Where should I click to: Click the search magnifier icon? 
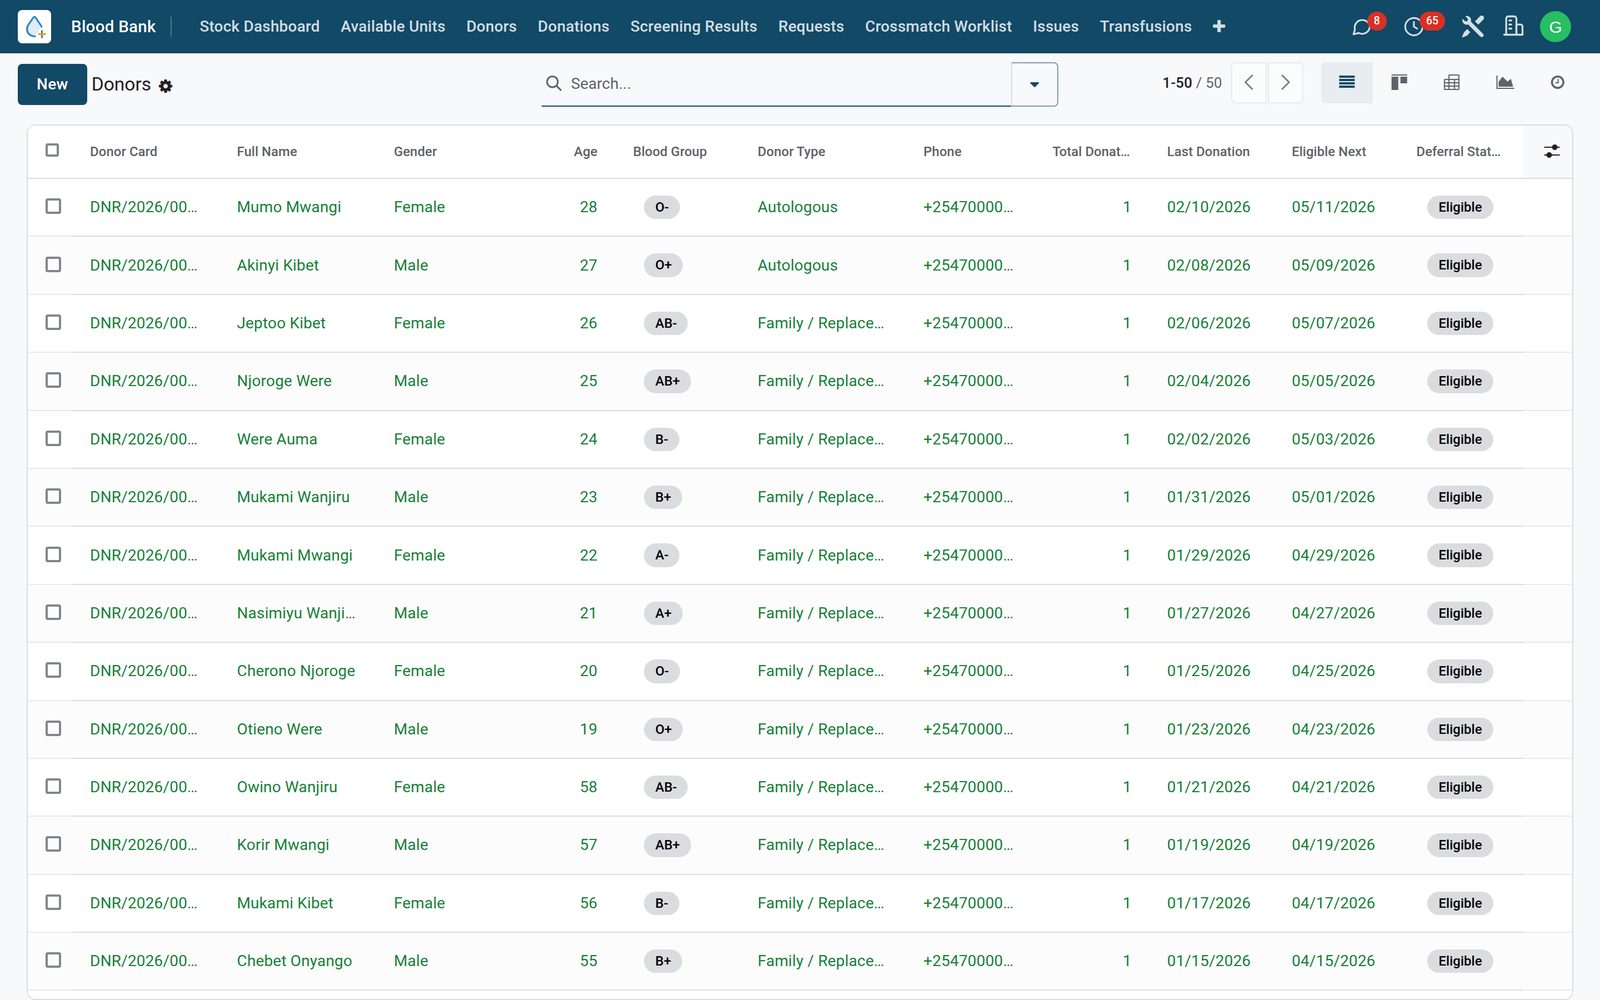553,84
